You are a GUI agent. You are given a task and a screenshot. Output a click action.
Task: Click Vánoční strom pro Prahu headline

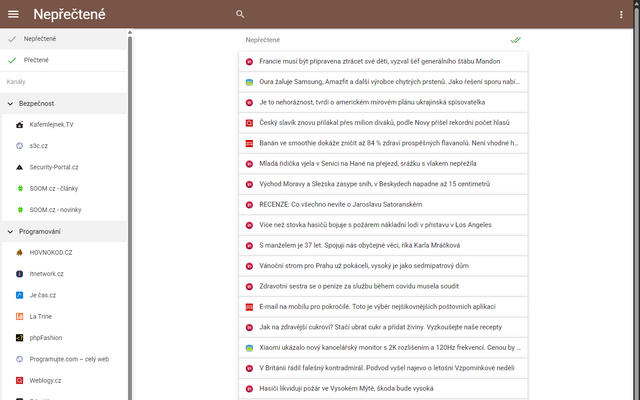point(364,266)
